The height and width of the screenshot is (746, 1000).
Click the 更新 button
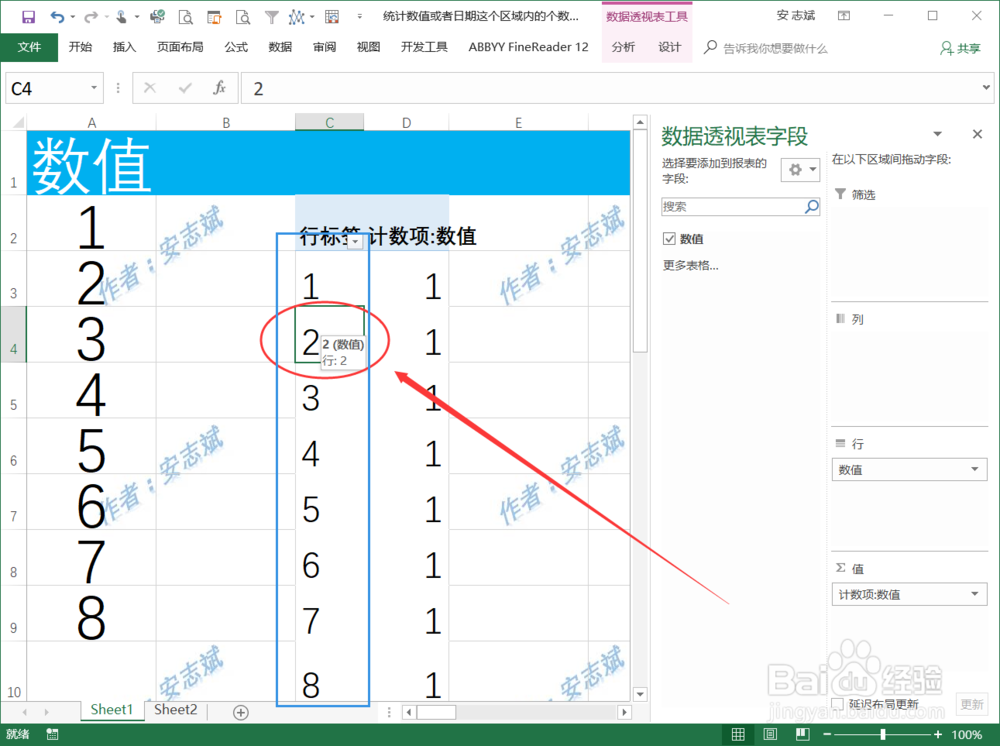click(972, 704)
